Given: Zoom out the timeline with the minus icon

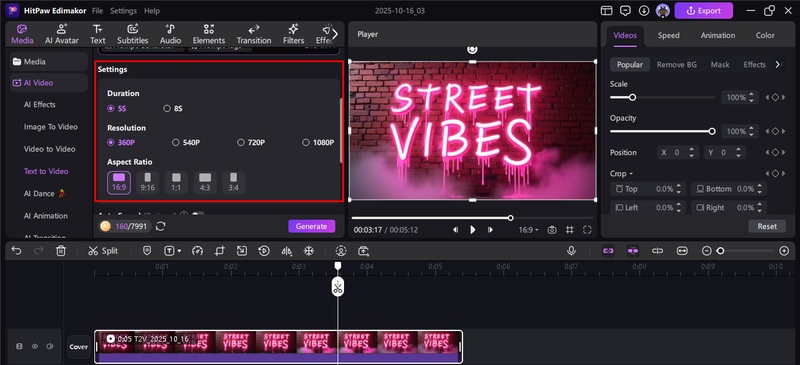Looking at the screenshot, I should point(707,251).
